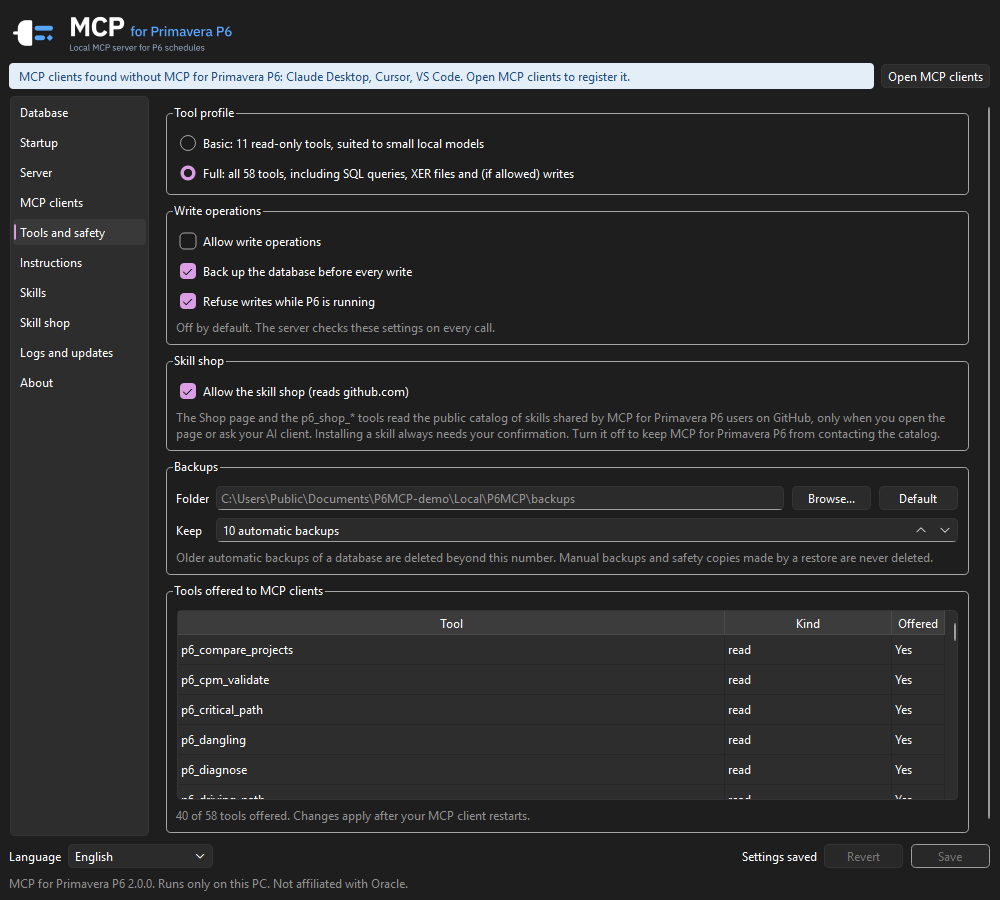This screenshot has height=900, width=1000.
Task: Sort by the Offered column header
Action: click(918, 623)
